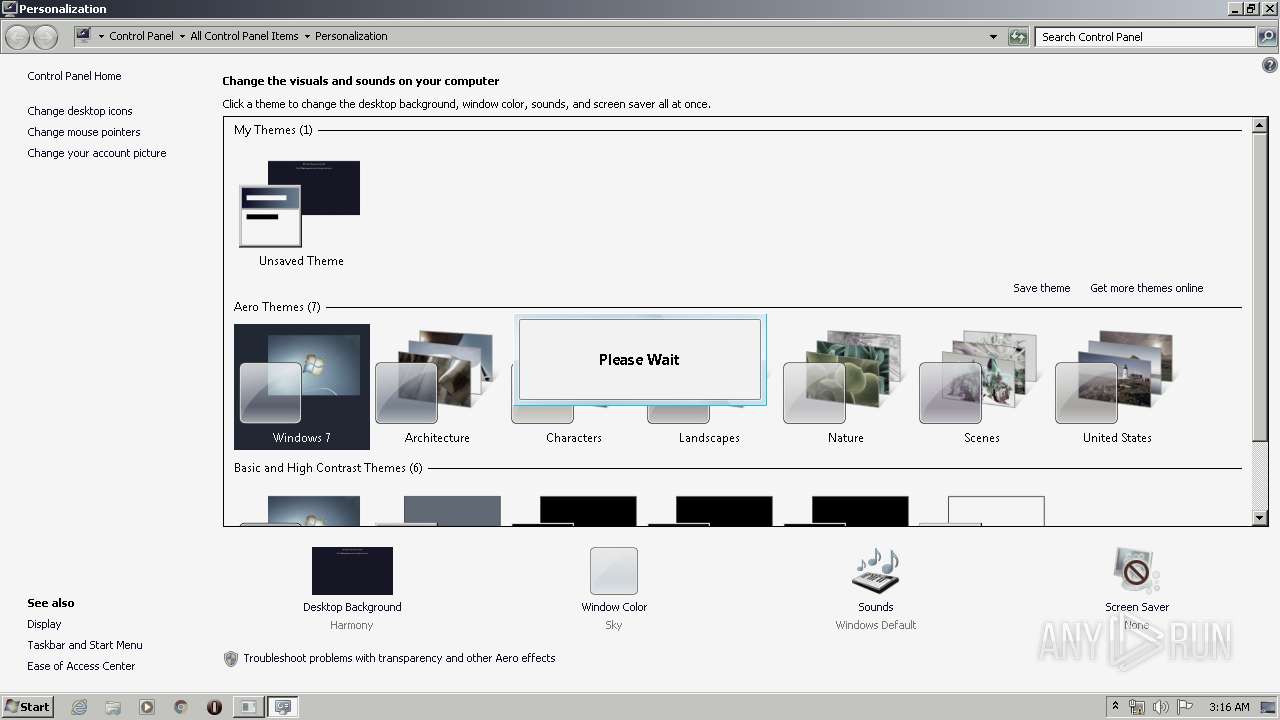The width and height of the screenshot is (1280, 720).
Task: Open Control Panel Home
Action: coord(74,76)
